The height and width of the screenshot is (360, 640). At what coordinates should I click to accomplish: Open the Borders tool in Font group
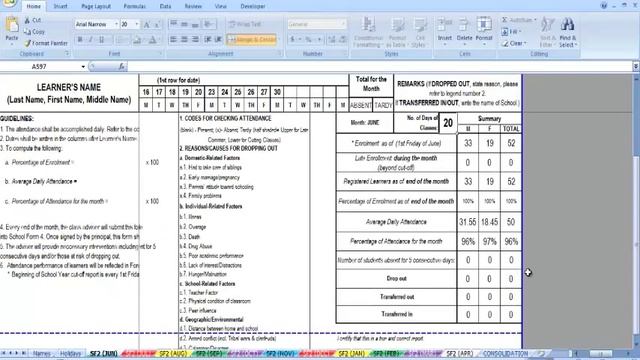click(x=122, y=40)
